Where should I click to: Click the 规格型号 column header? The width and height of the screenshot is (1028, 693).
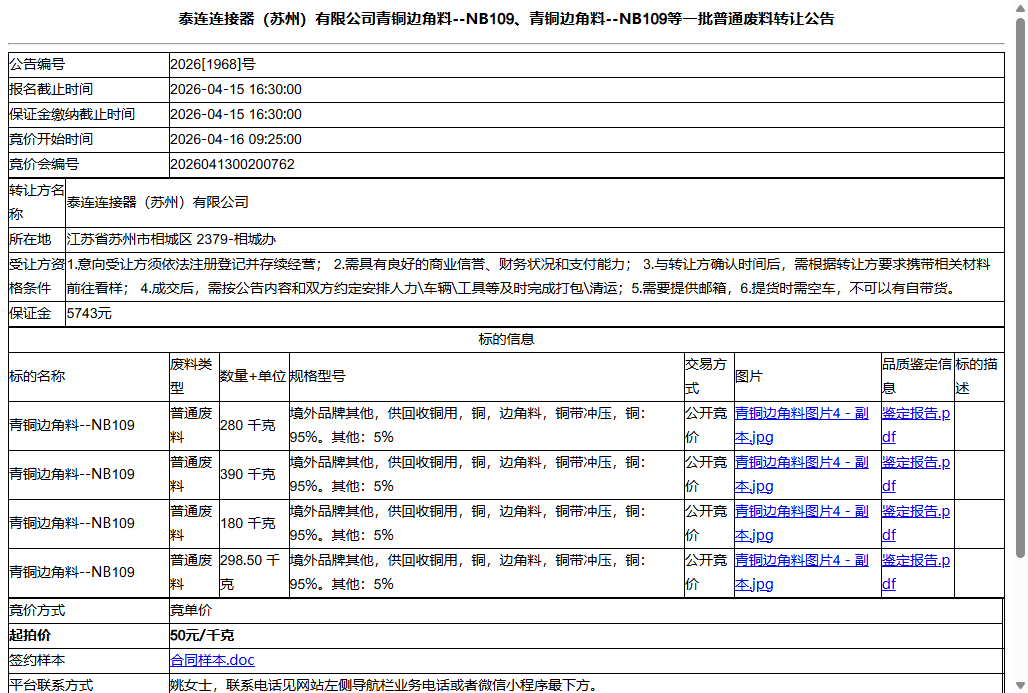[317, 376]
